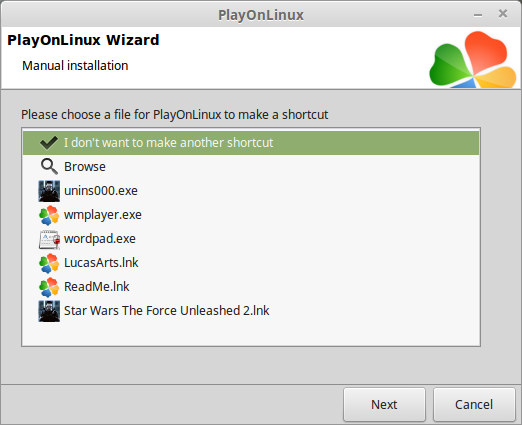Select the ReadMe.lnk entry
522x425 pixels.
[251, 287]
